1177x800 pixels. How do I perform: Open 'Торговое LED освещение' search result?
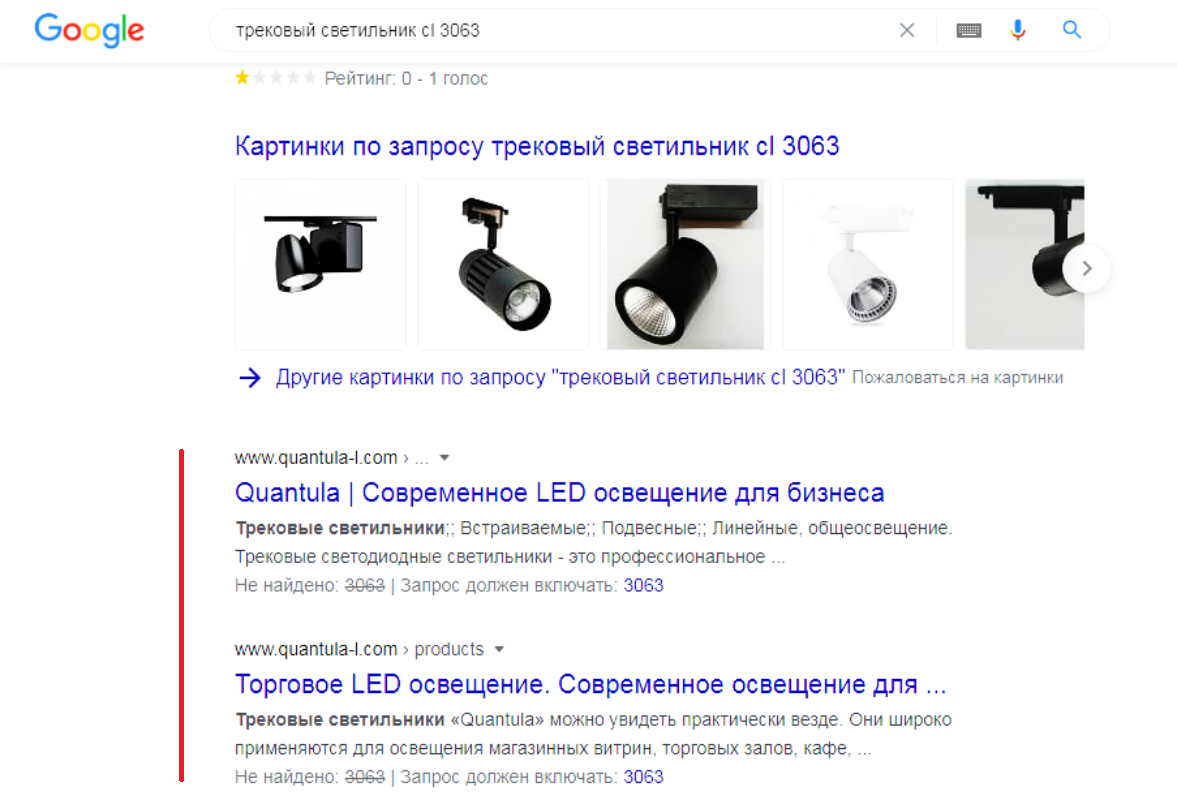coord(591,684)
